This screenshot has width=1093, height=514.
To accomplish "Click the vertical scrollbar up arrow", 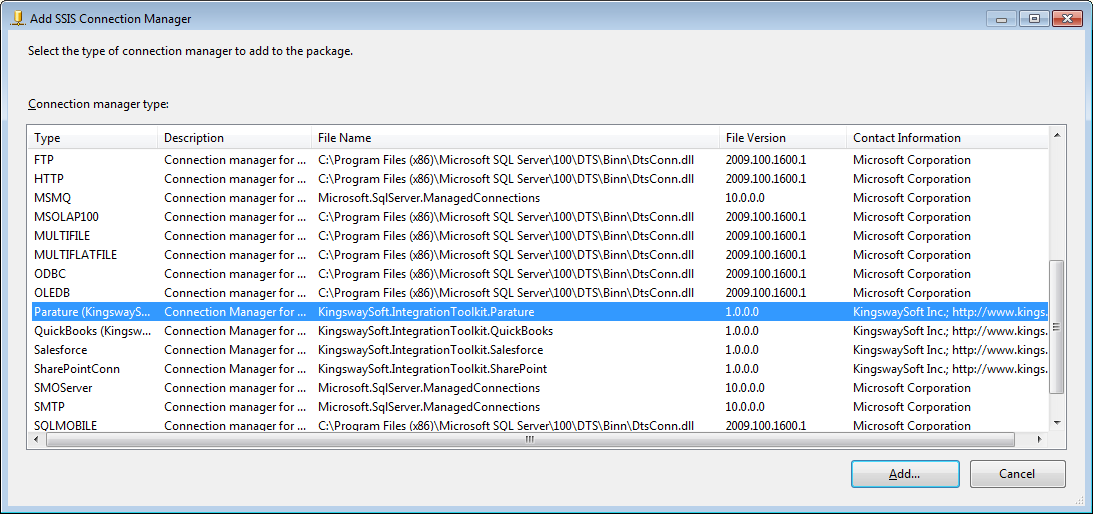I will [x=1057, y=134].
